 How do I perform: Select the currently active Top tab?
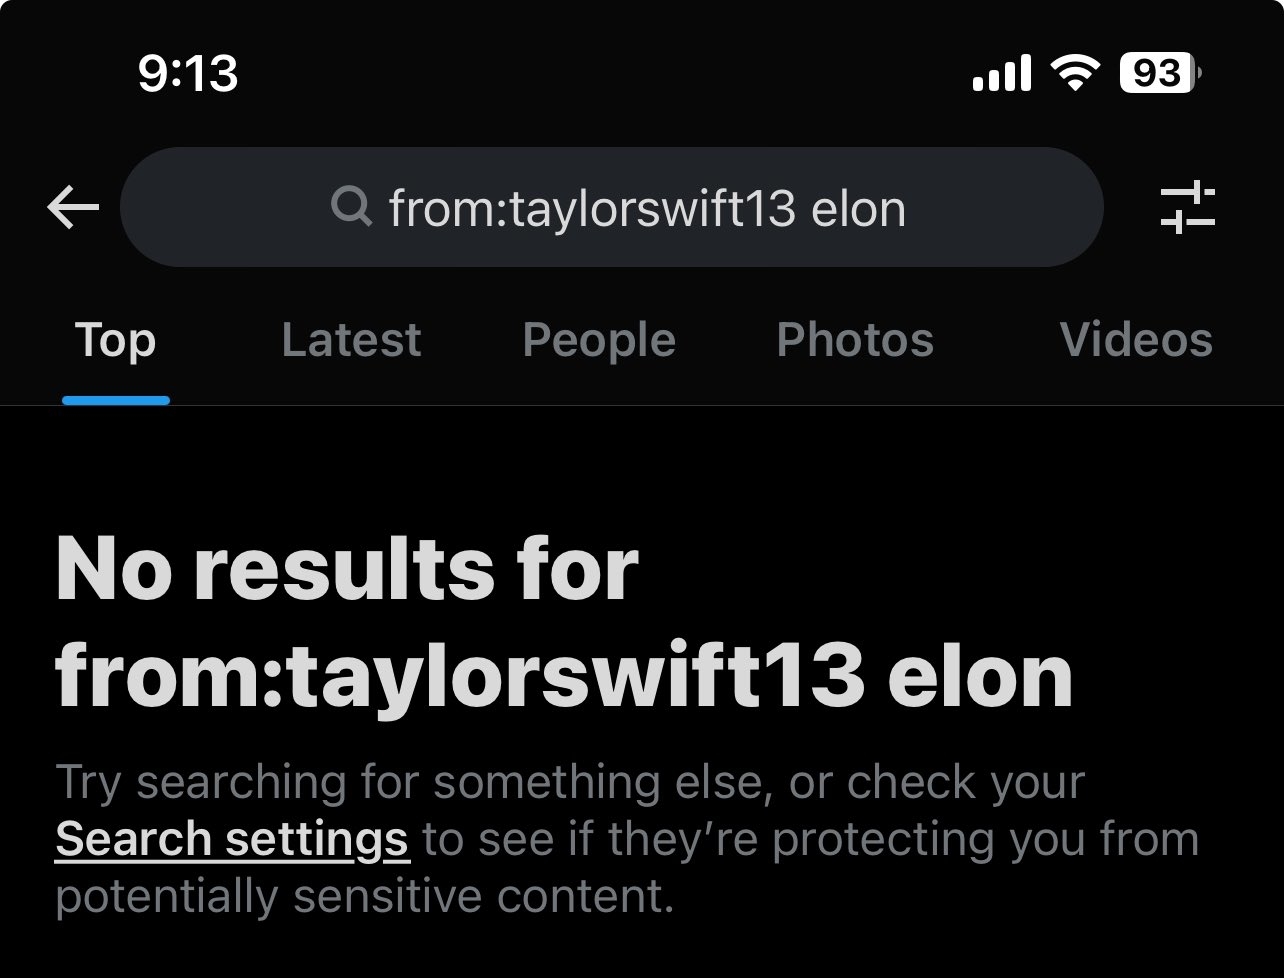116,340
